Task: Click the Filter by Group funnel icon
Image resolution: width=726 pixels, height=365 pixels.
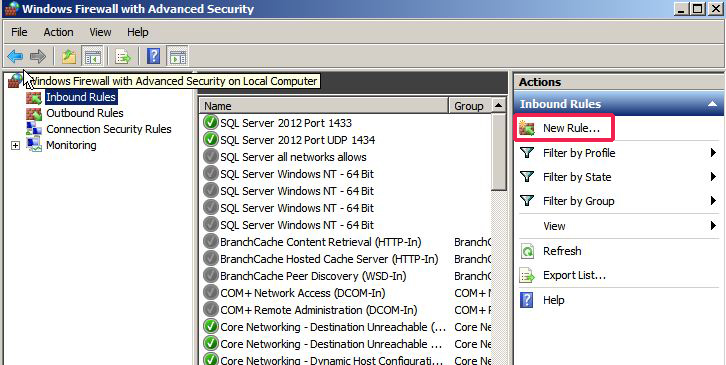Action: click(527, 201)
